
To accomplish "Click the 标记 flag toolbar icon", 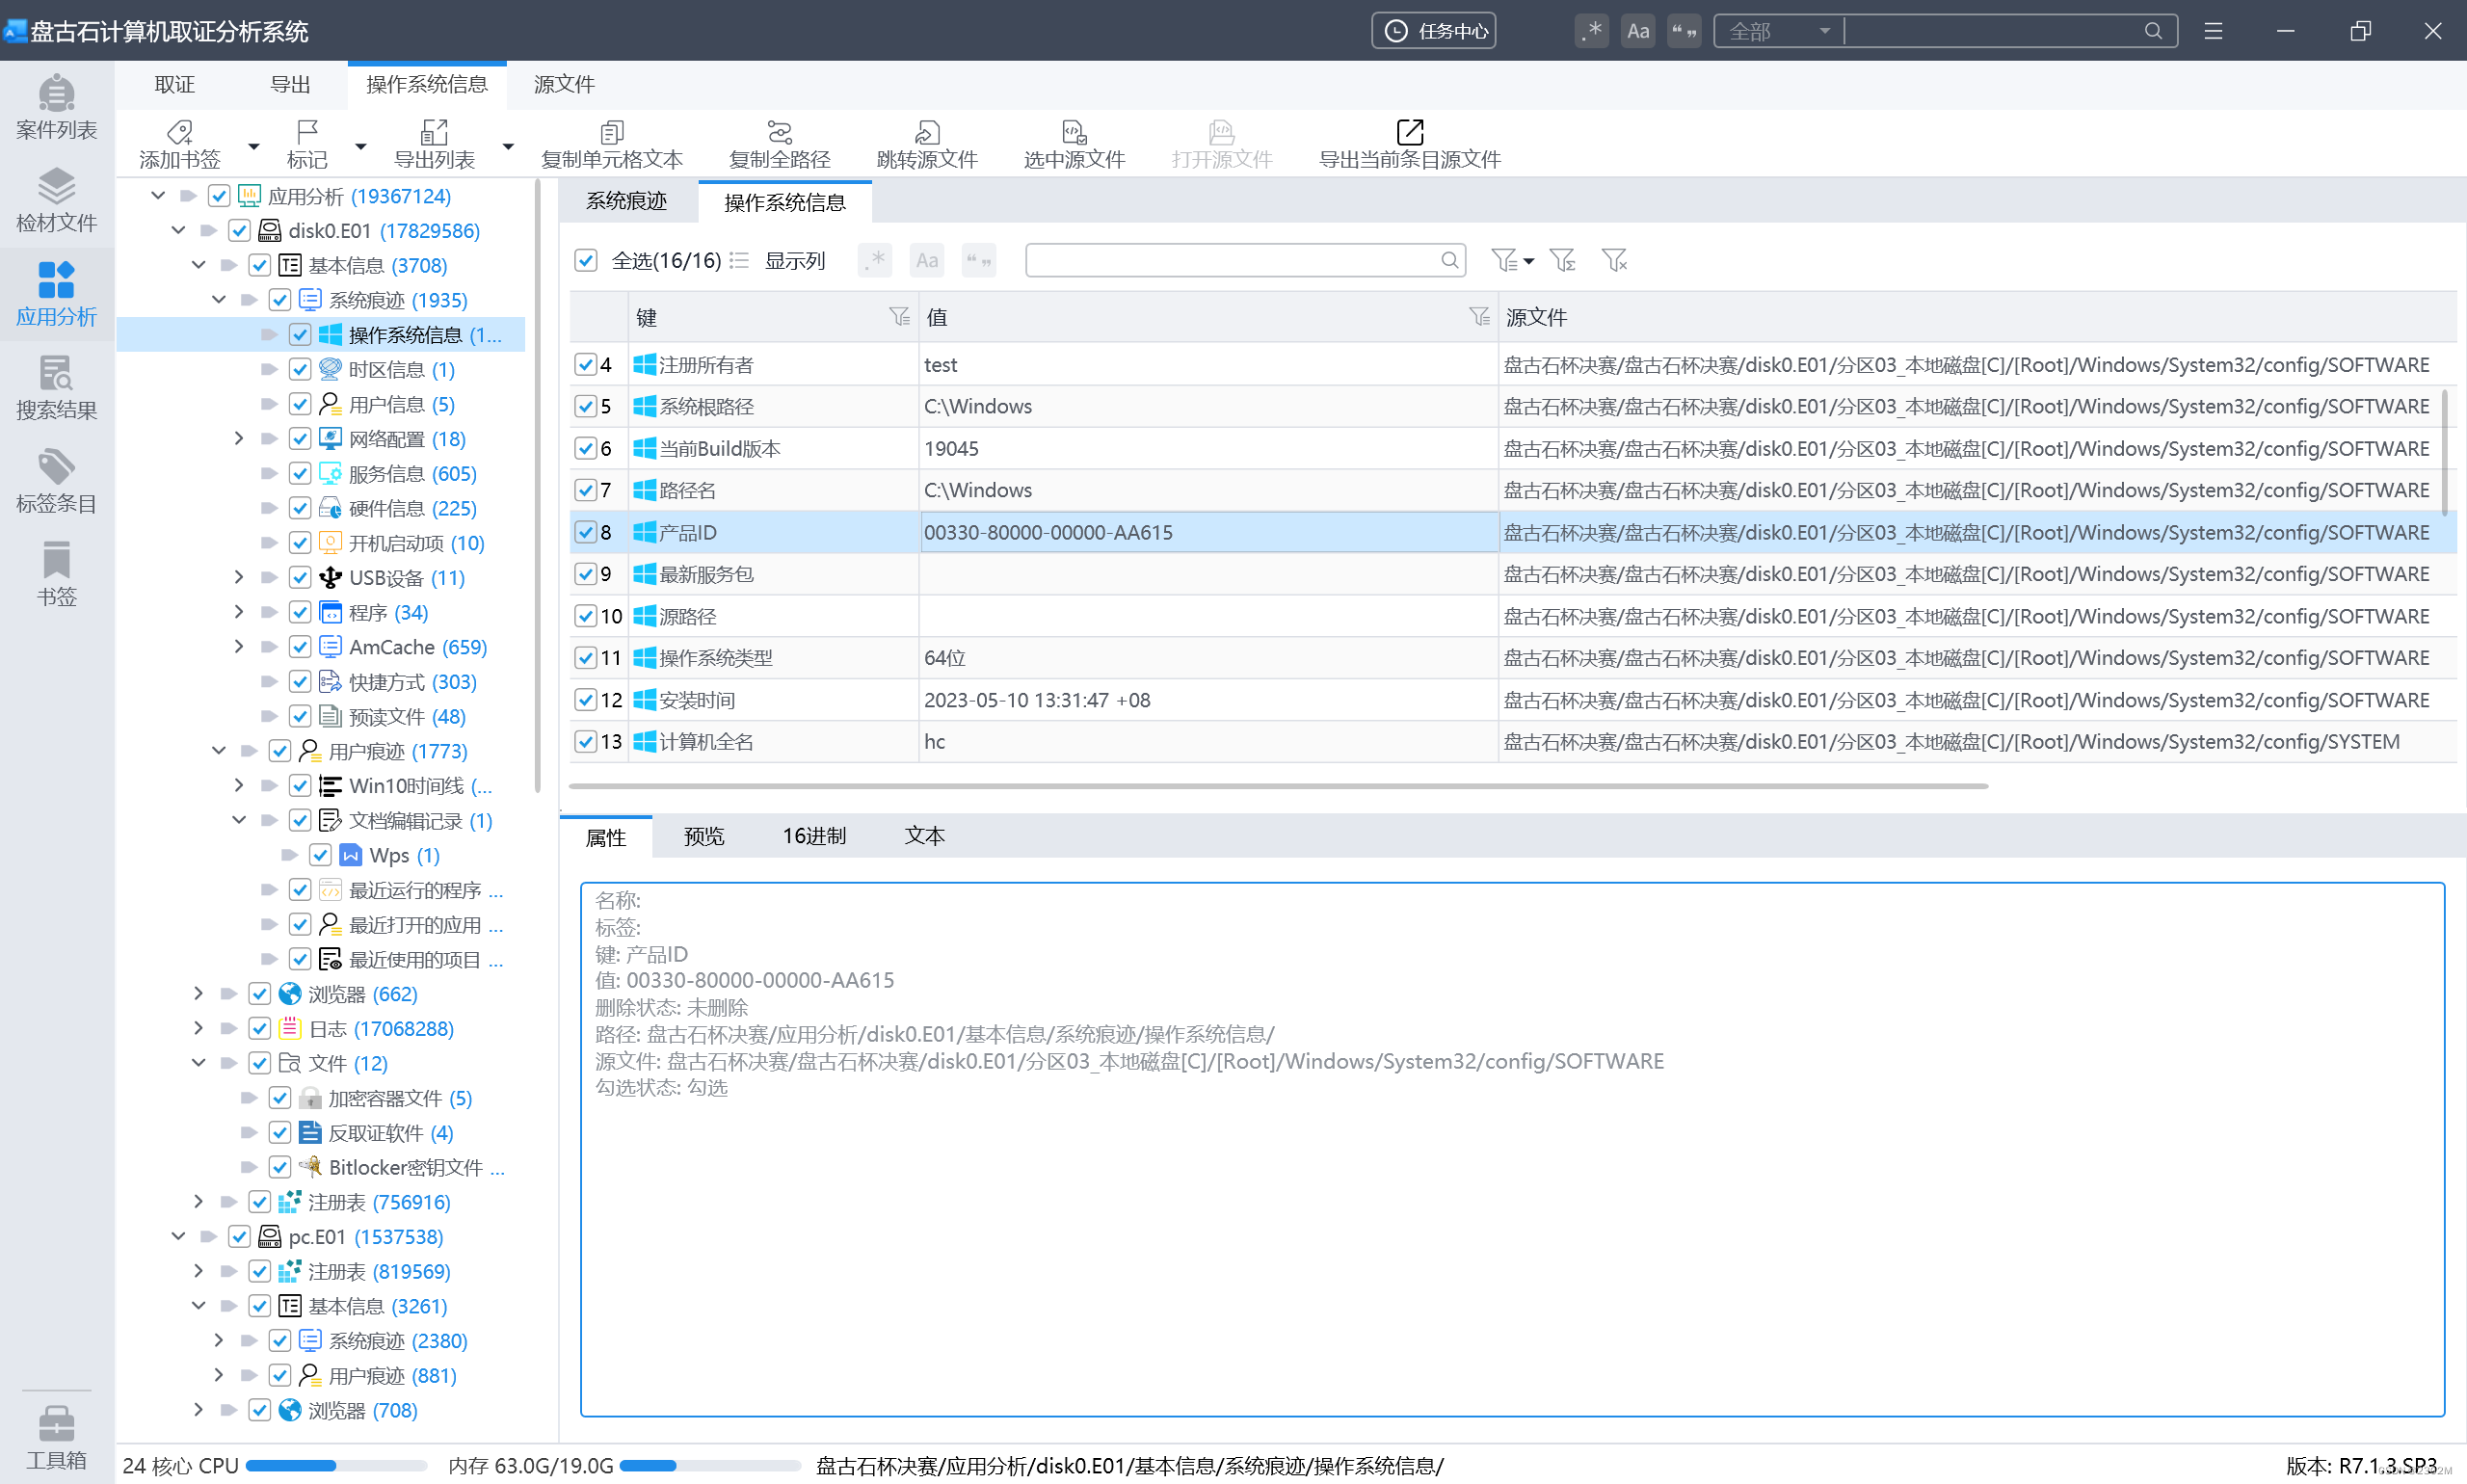I will point(307,145).
